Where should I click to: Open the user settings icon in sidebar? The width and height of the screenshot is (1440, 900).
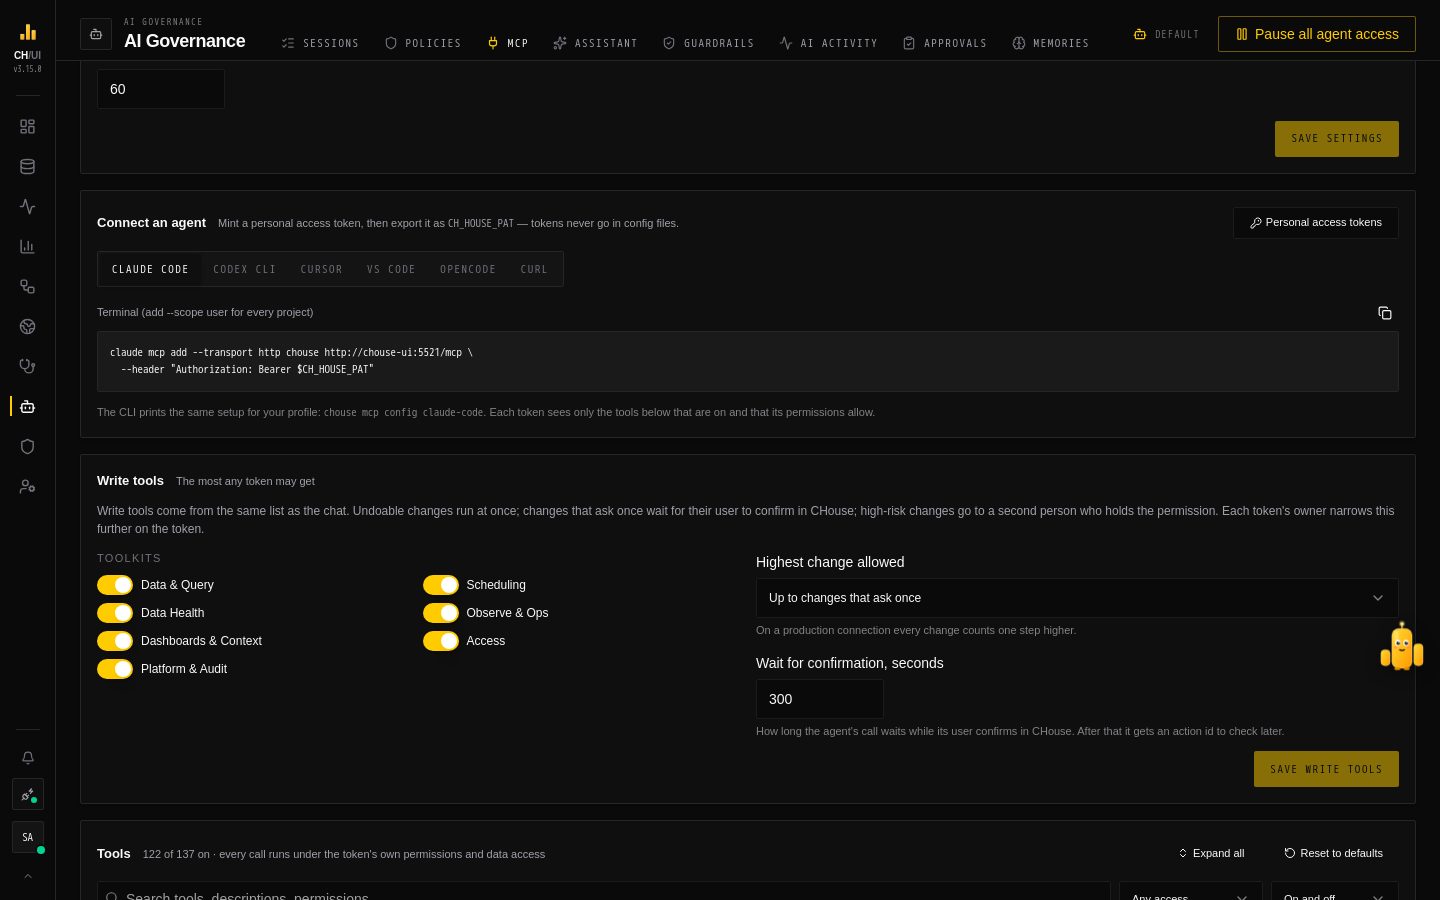(27, 487)
